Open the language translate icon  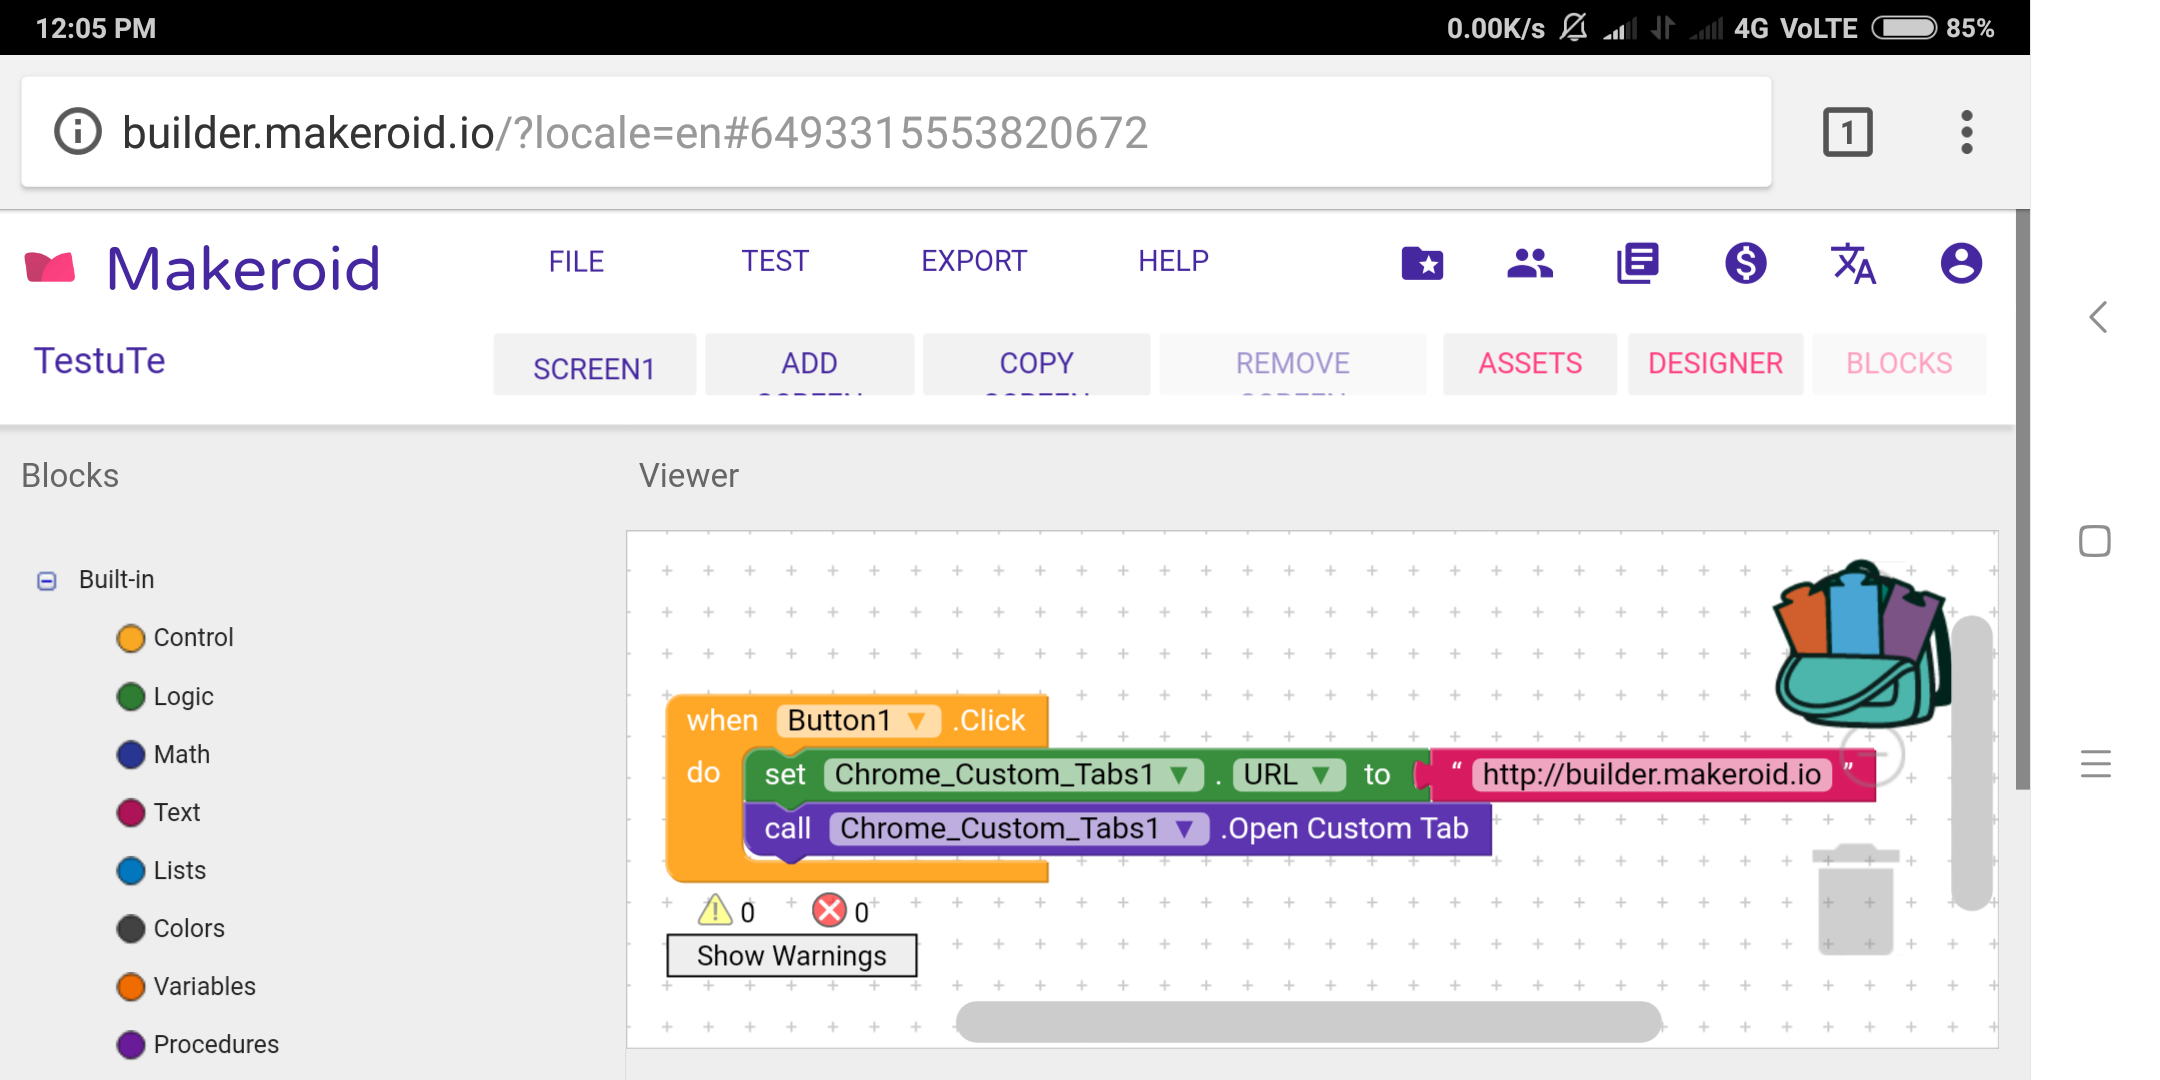[x=1853, y=264]
